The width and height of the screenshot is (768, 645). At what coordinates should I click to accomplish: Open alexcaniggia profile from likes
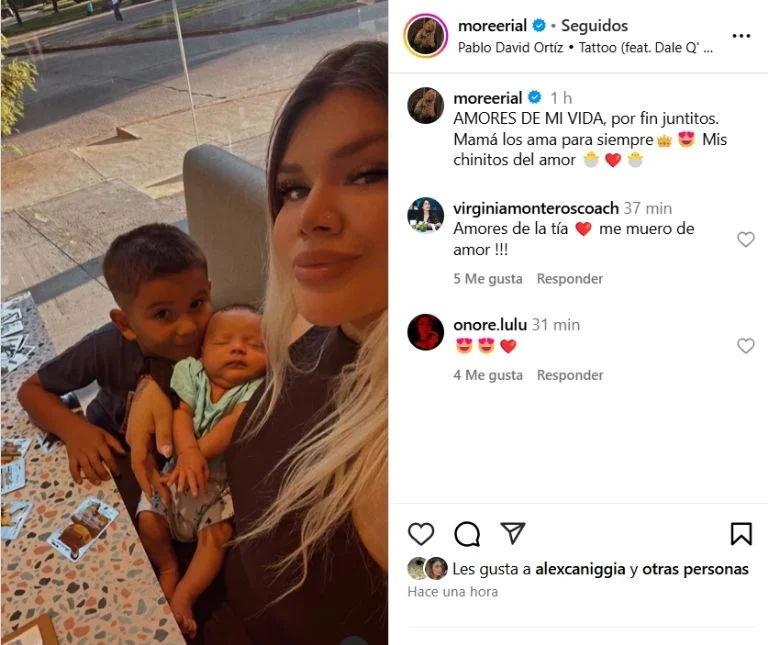pos(580,569)
